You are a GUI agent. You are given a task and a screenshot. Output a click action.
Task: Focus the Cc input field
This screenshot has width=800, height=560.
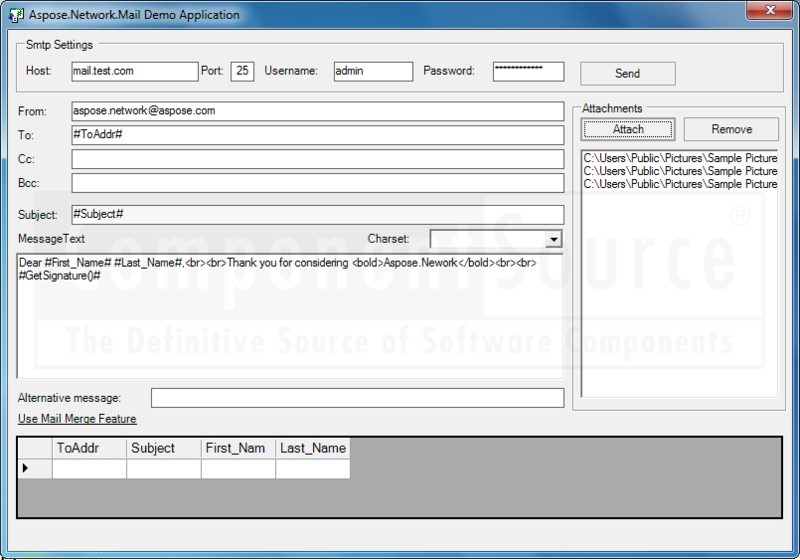pos(318,159)
